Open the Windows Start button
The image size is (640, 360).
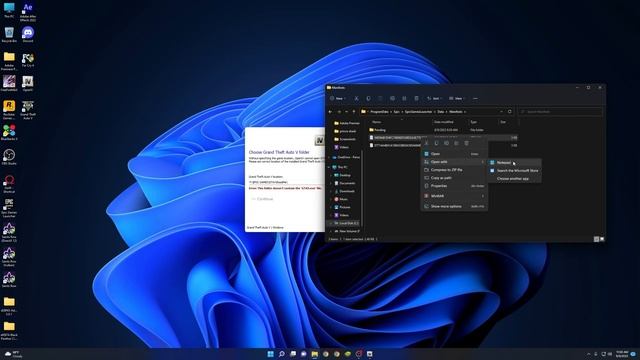[270, 354]
